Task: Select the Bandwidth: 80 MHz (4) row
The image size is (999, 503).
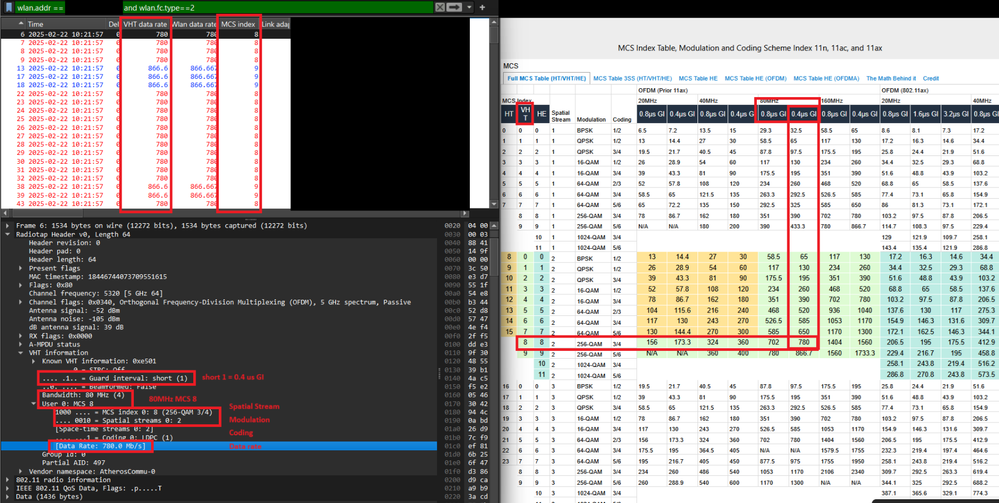Action: [219, 395]
